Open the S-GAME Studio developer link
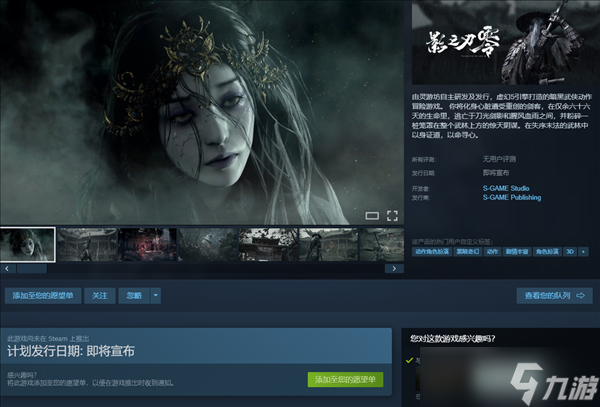Screen dimensions: 600x407 coord(506,188)
